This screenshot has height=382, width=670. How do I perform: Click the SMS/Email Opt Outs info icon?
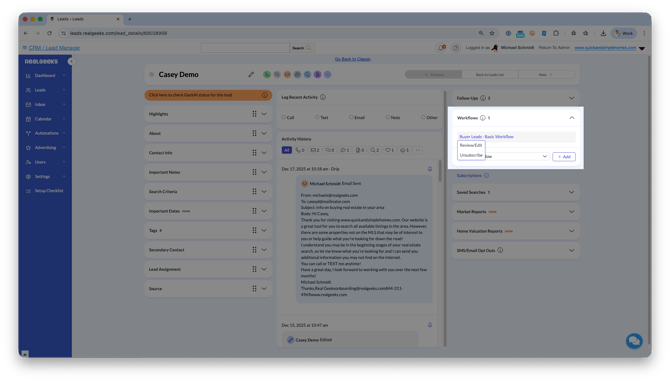point(500,250)
